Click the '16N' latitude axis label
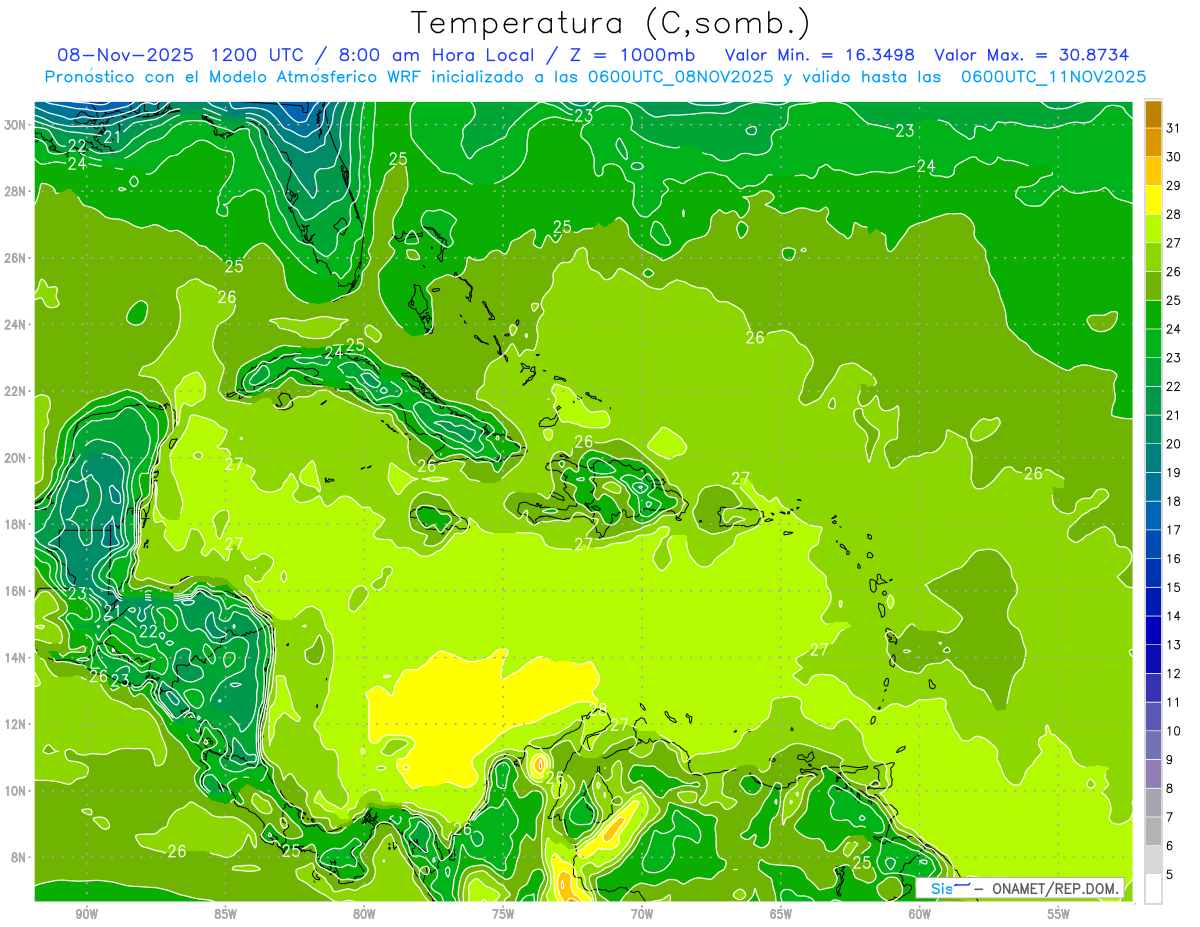The height and width of the screenshot is (927, 1200). click(16, 591)
